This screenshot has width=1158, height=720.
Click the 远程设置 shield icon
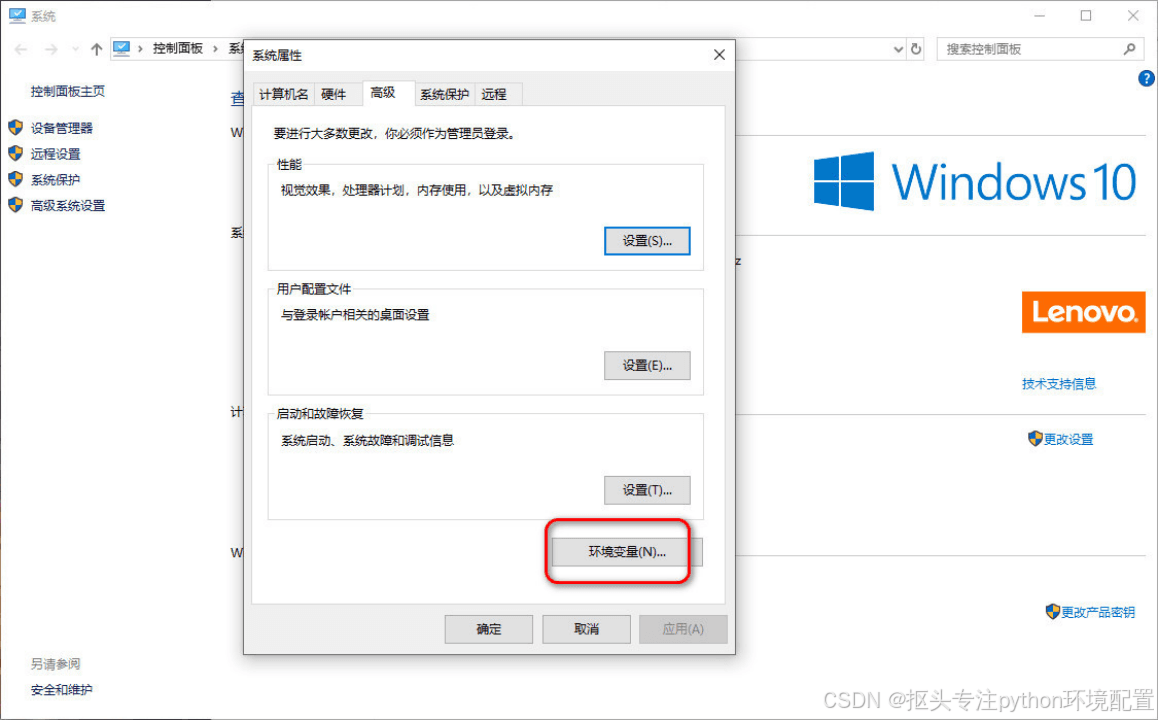click(16, 154)
